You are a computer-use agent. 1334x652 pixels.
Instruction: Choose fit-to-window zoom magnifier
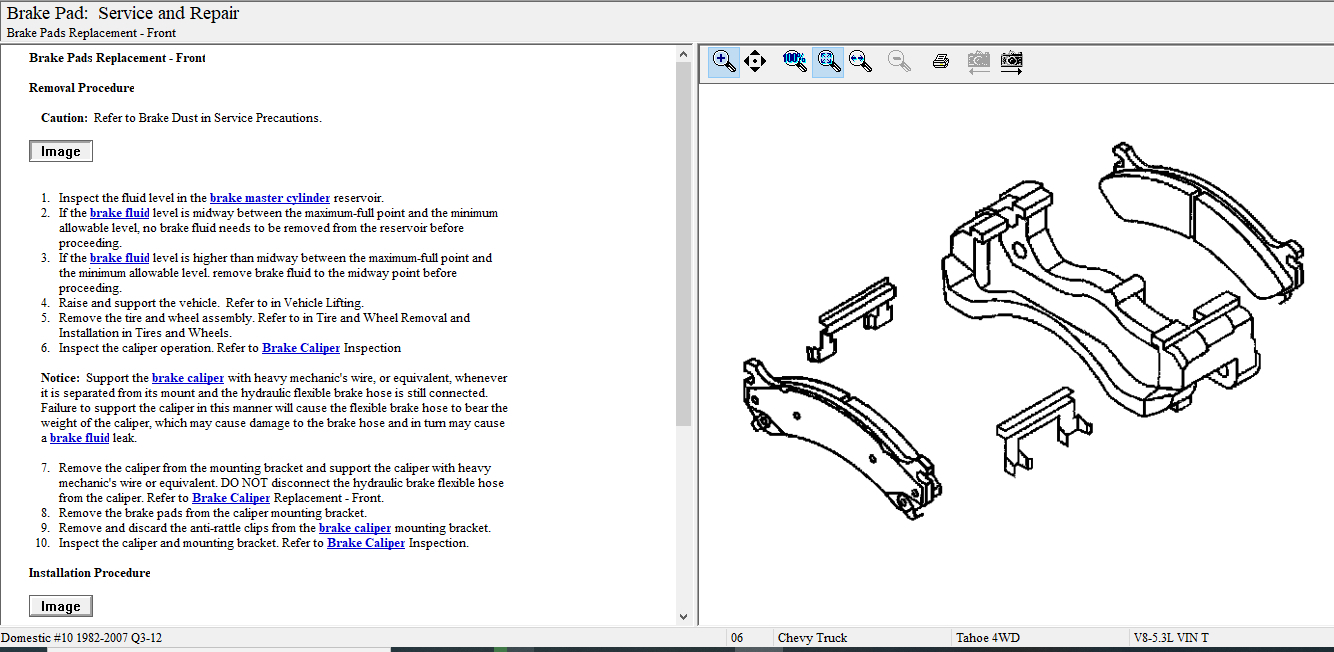pos(828,61)
